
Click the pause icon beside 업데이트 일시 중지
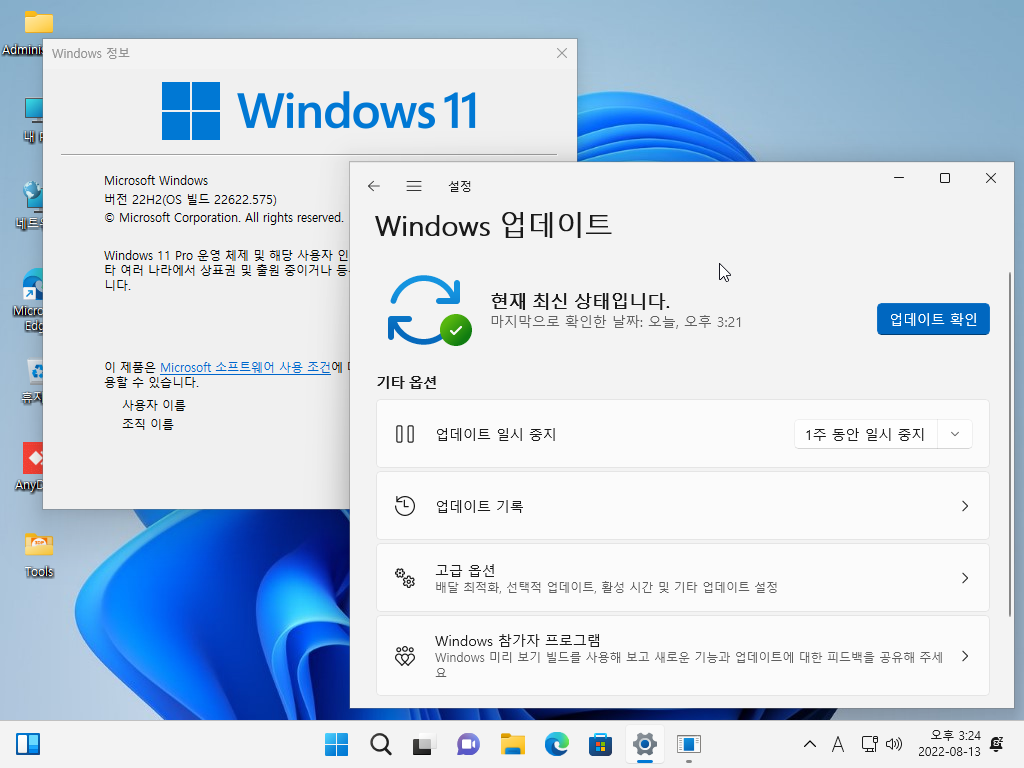coord(405,434)
